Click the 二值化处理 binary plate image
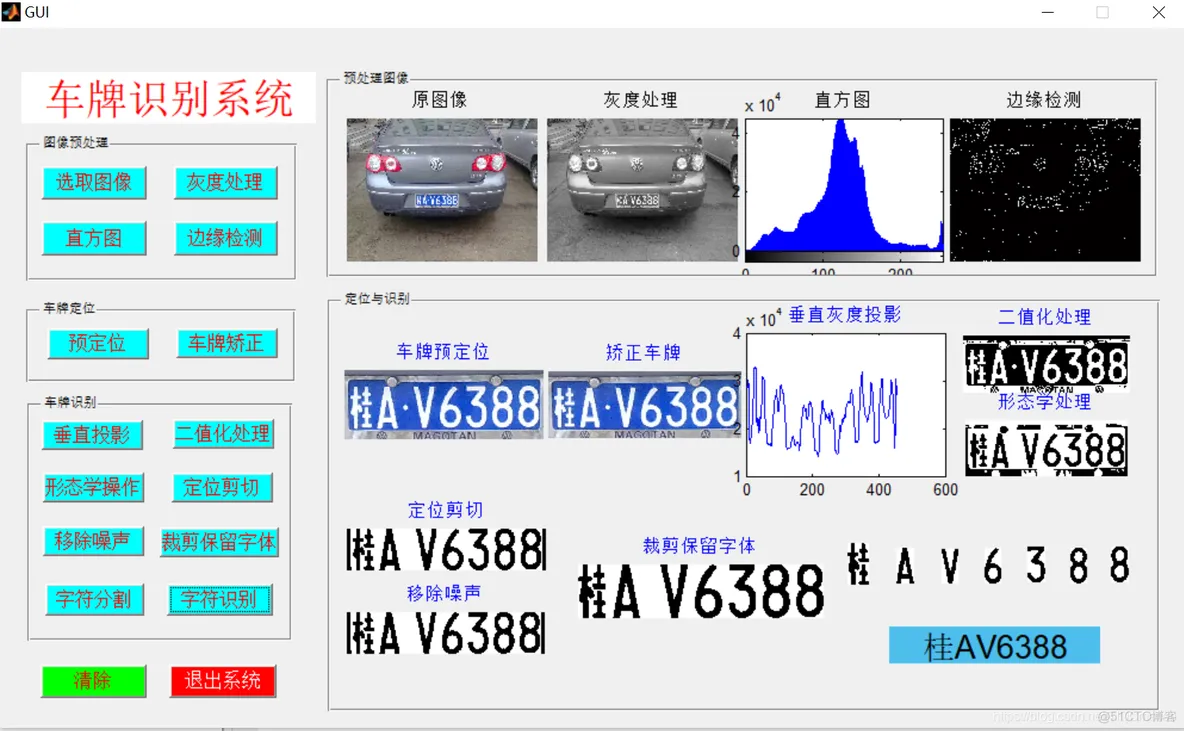The height and width of the screenshot is (731, 1184). click(x=1047, y=365)
